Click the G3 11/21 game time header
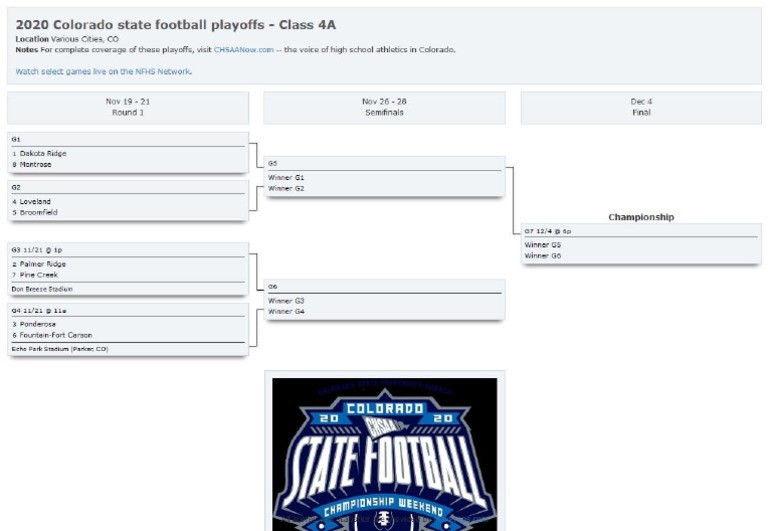 (37, 249)
